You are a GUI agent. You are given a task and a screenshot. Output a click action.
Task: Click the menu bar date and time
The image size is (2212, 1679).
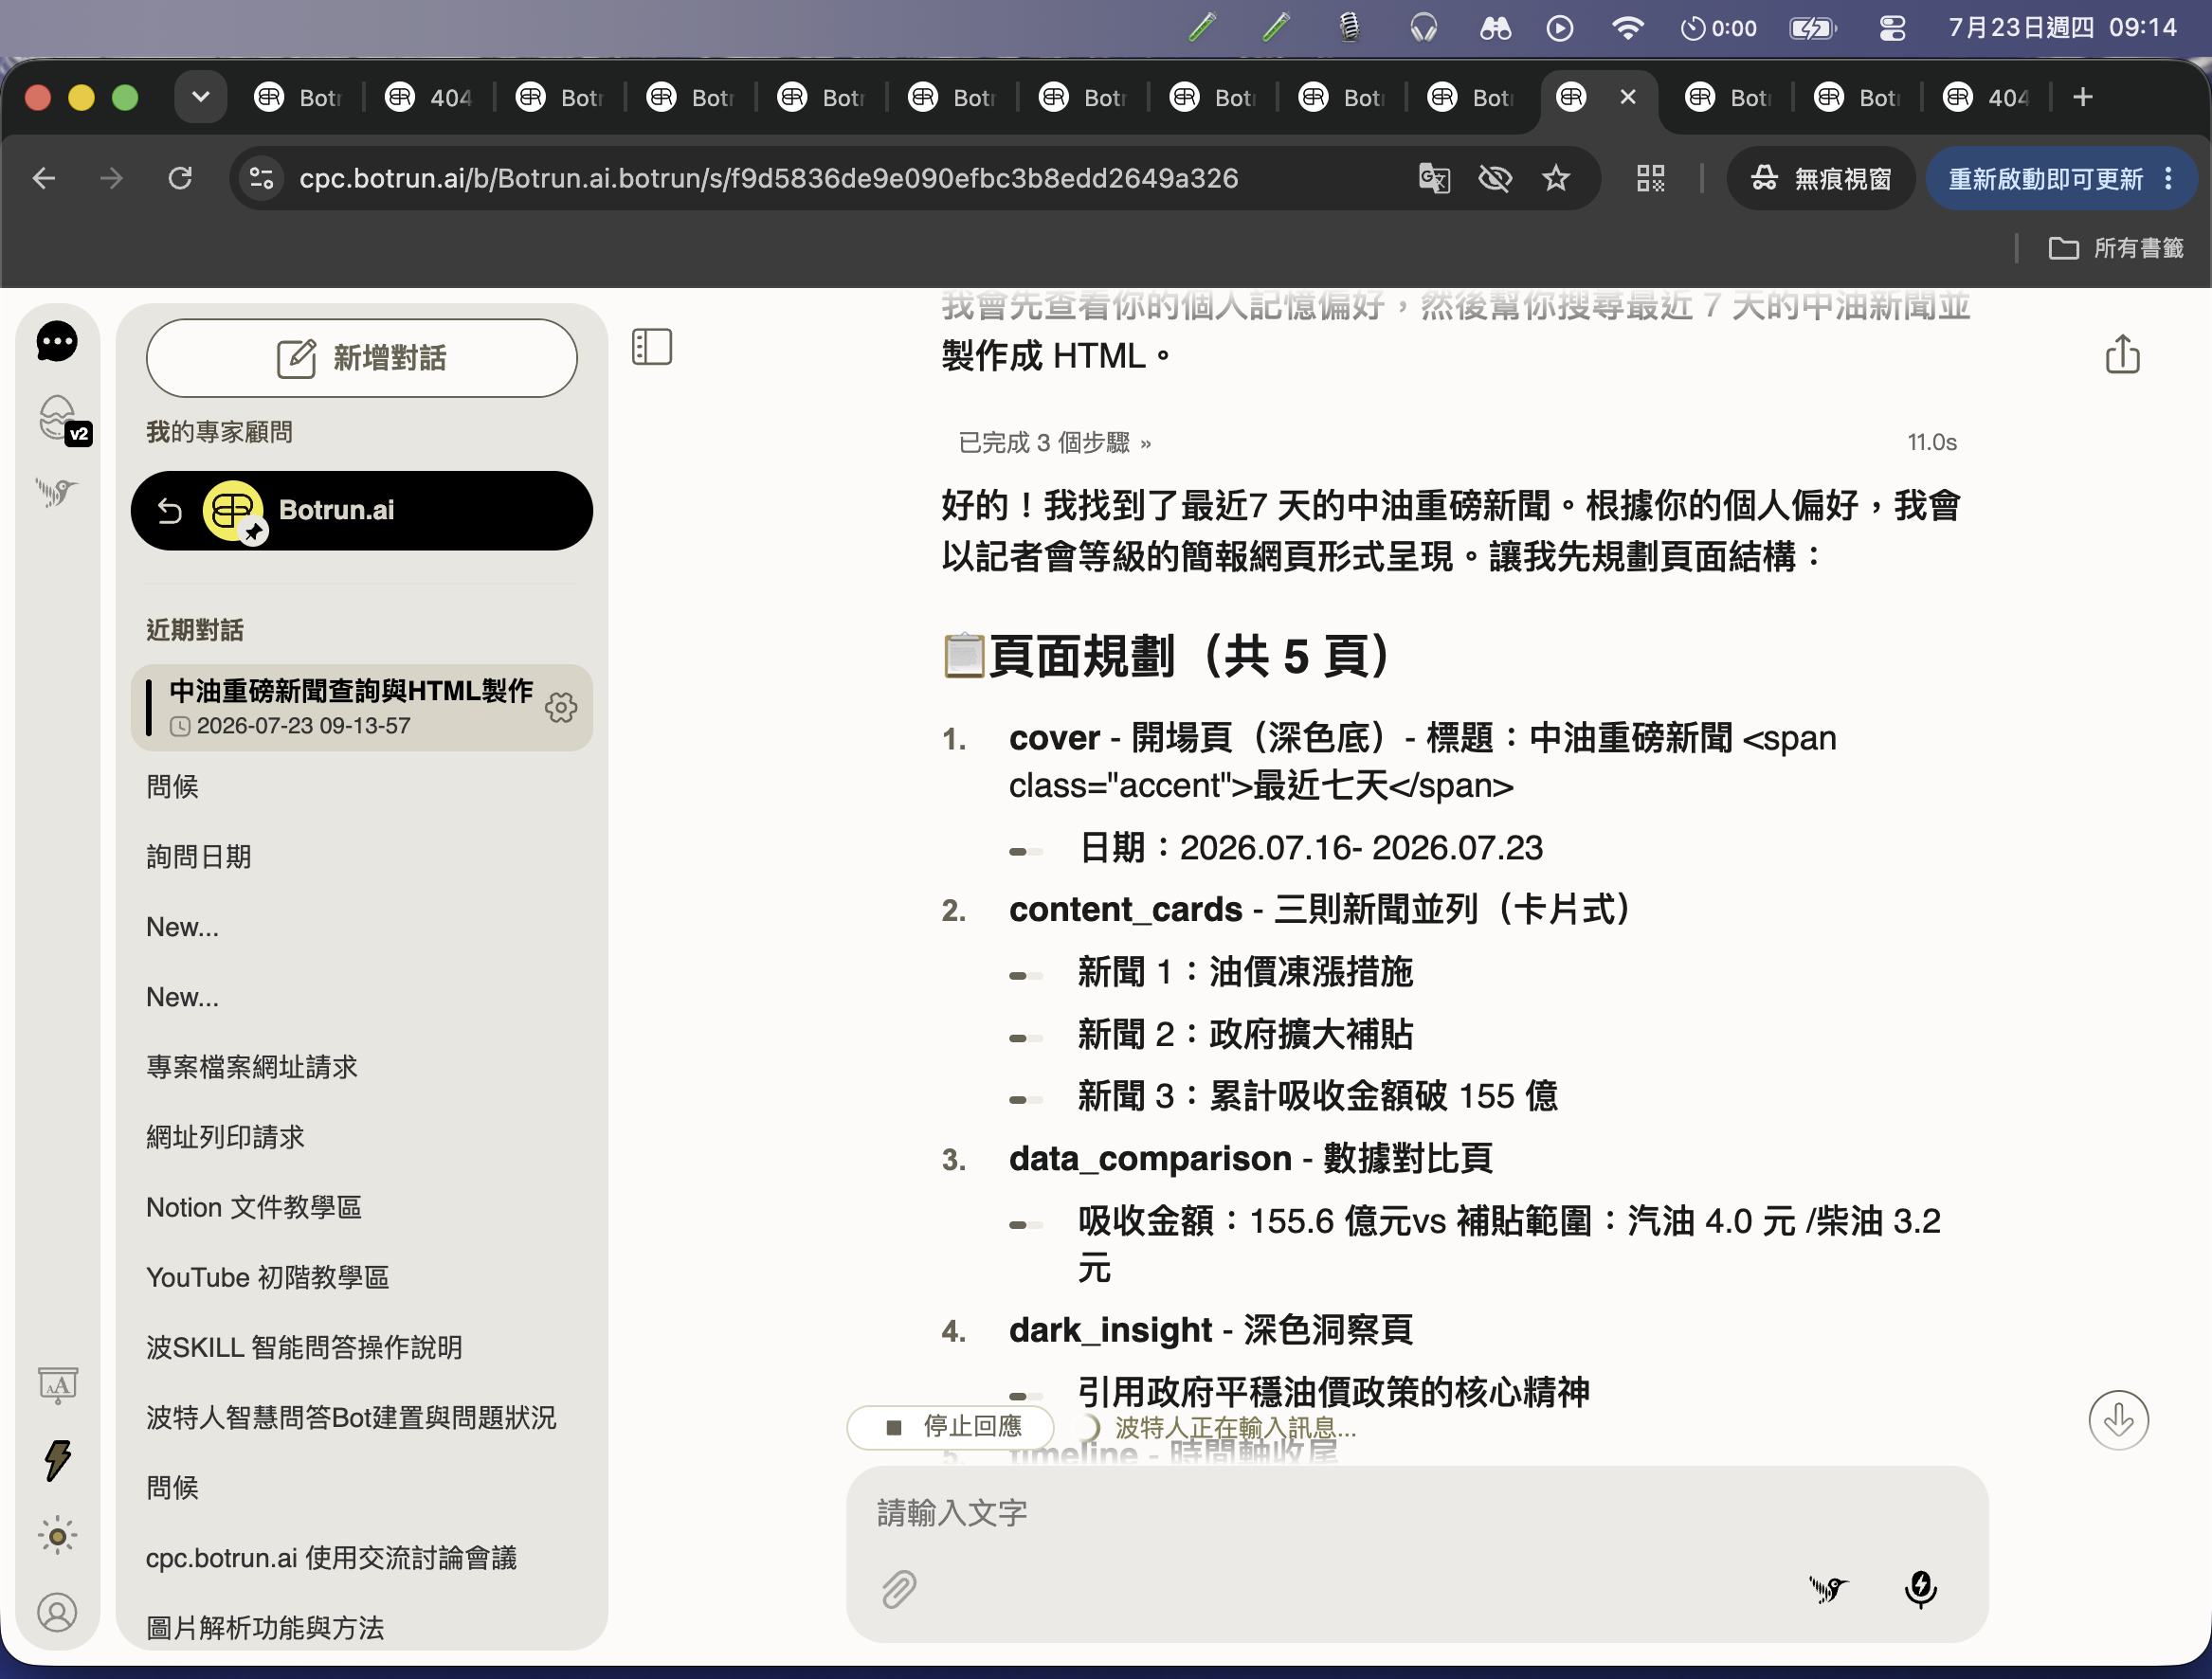[2062, 28]
